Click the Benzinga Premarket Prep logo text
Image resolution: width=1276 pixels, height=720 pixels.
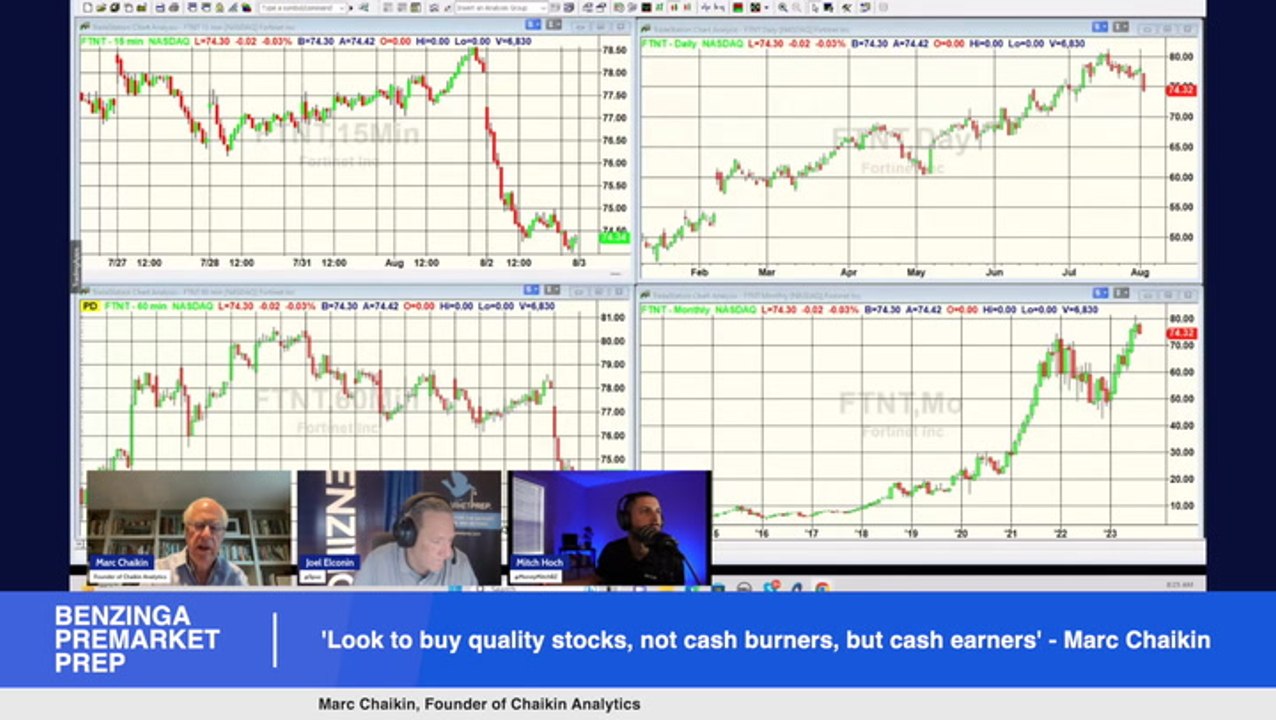click(x=137, y=640)
